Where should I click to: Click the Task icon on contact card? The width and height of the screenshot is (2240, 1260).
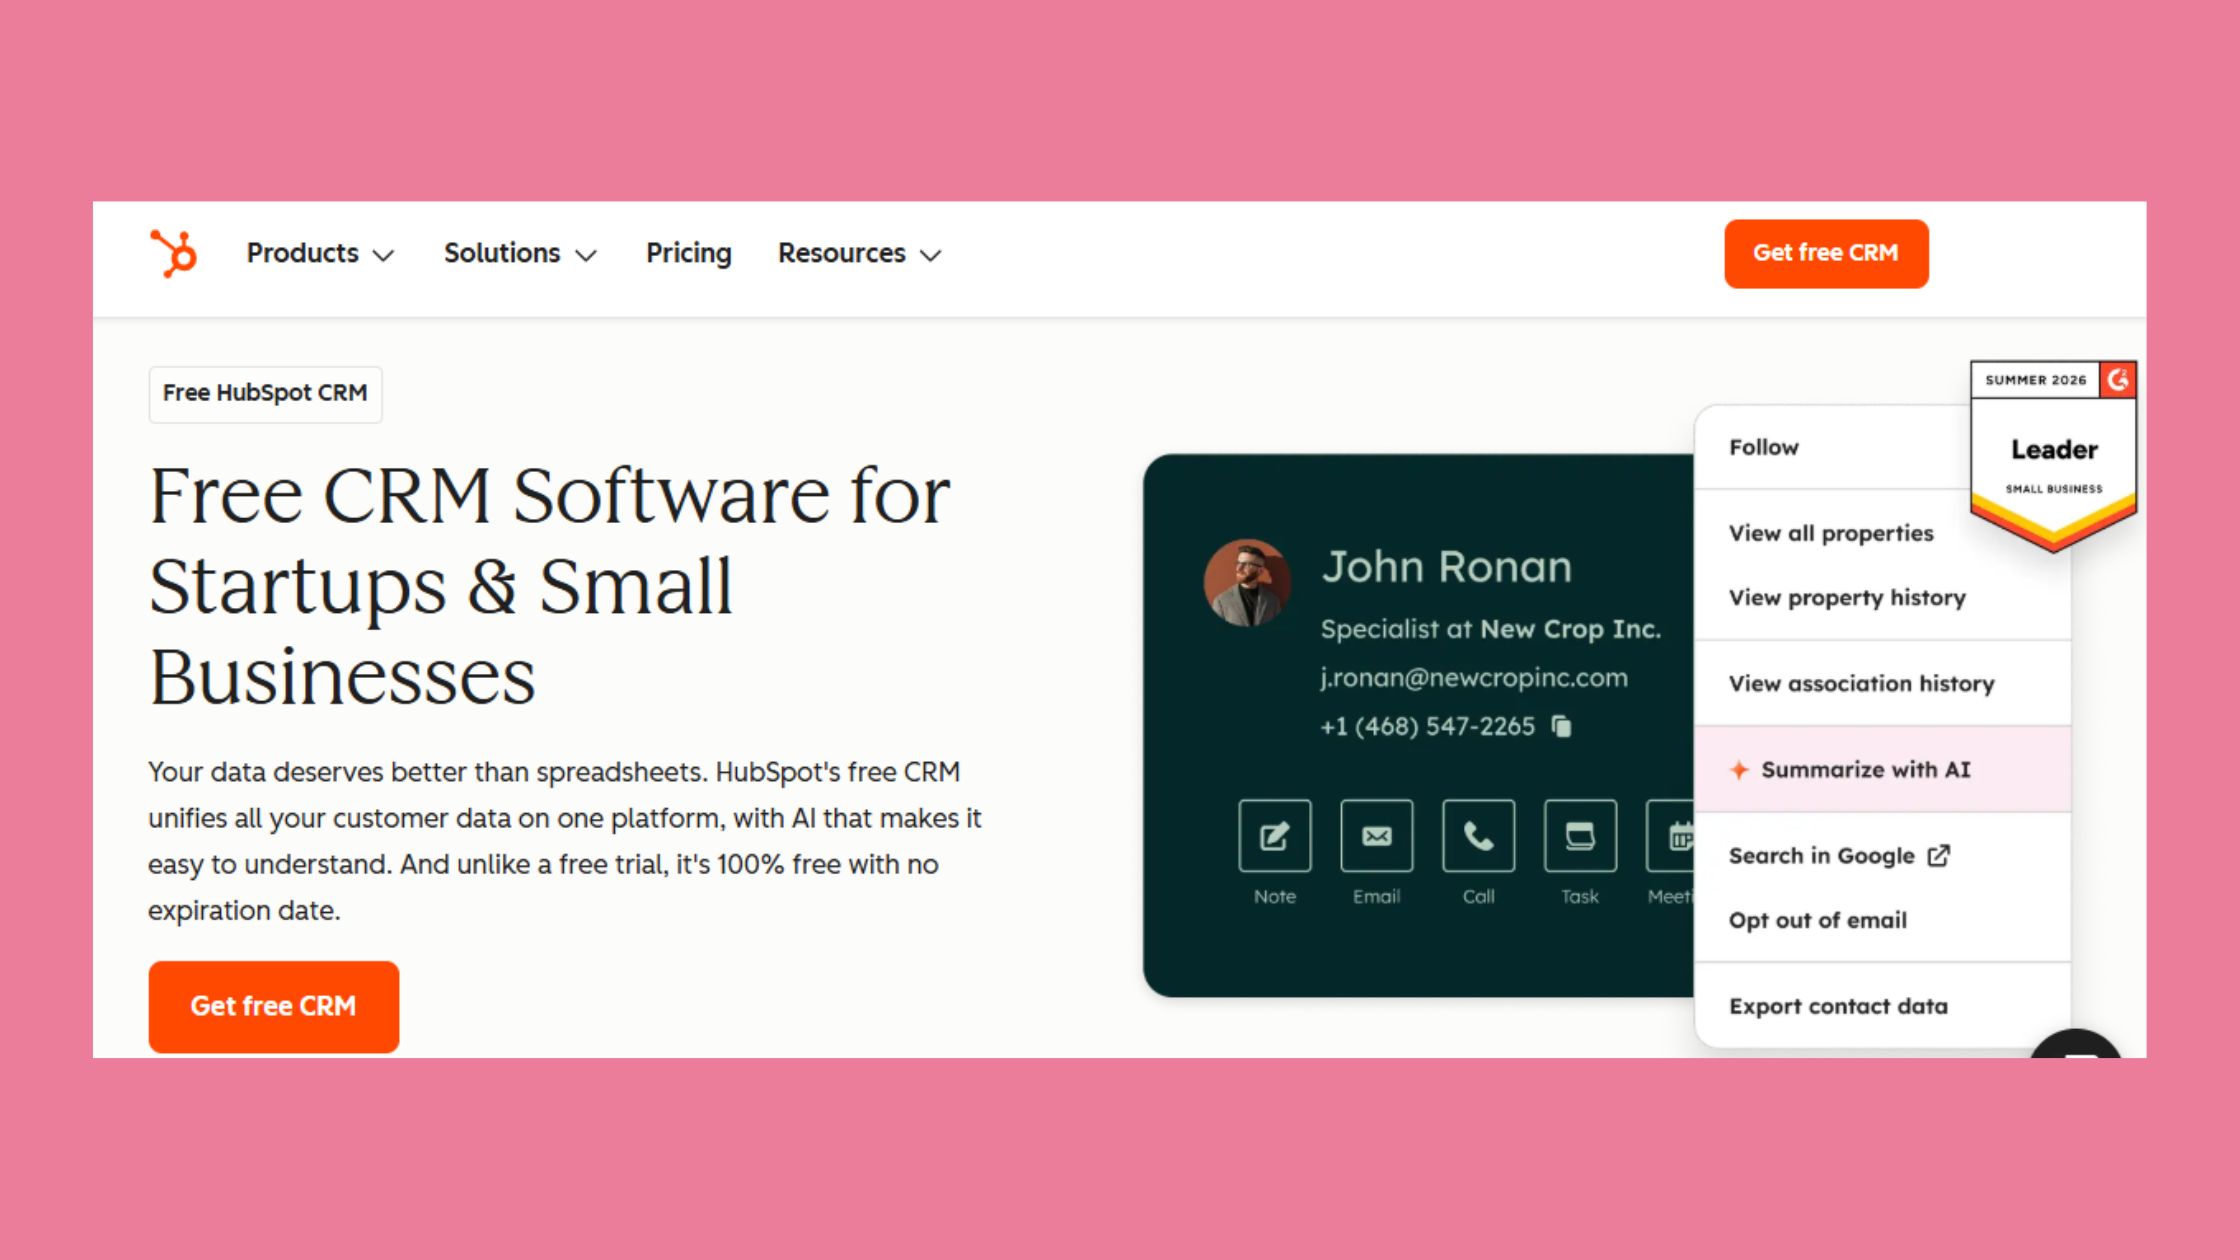pos(1580,836)
